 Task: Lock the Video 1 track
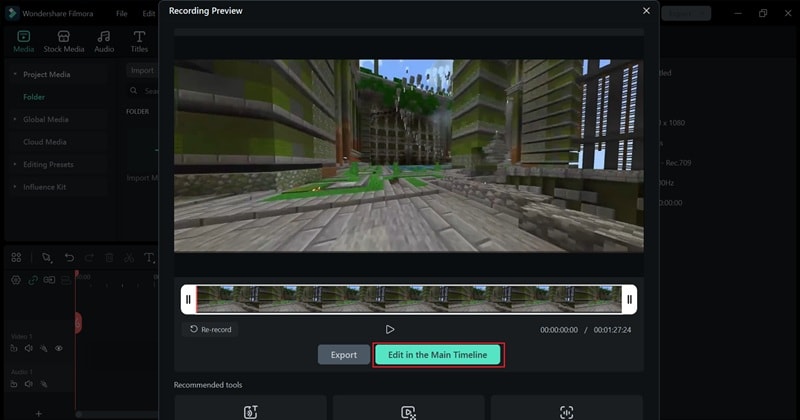pos(14,348)
